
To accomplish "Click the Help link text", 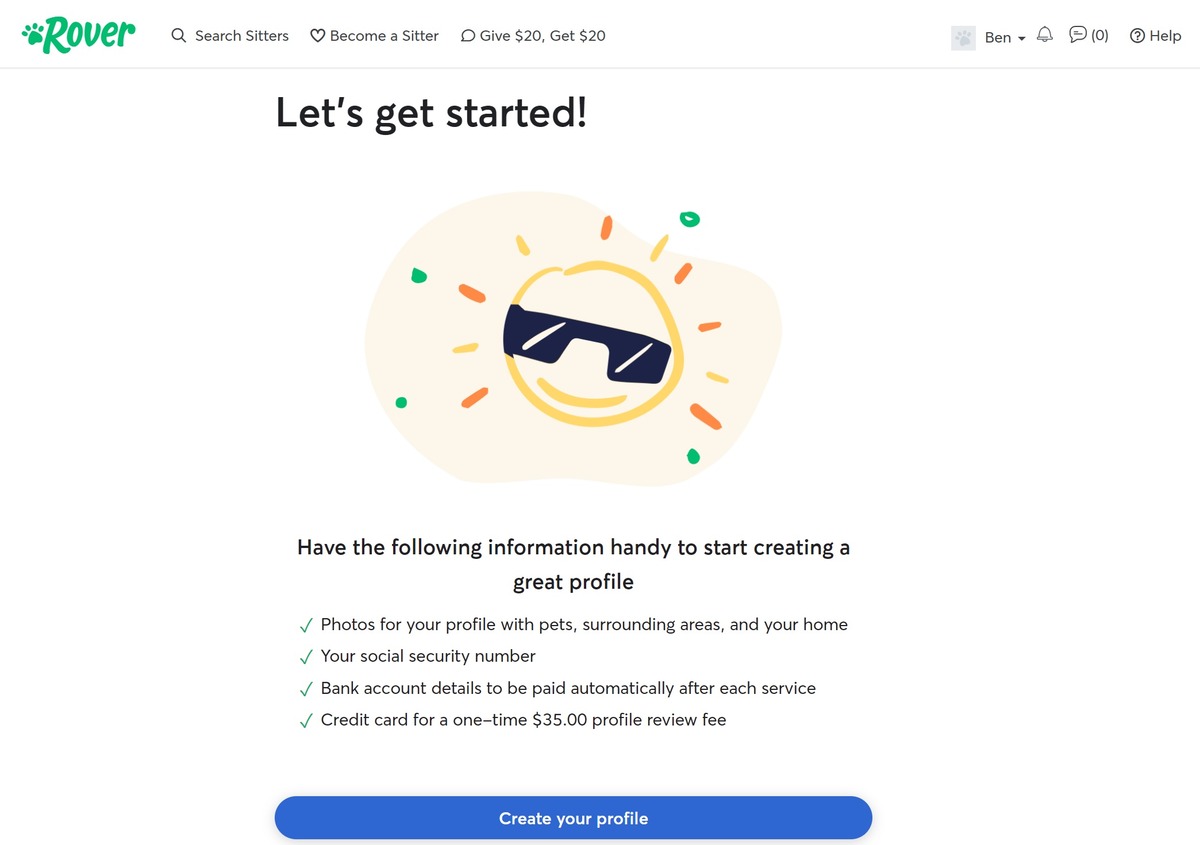I will click(x=1165, y=35).
